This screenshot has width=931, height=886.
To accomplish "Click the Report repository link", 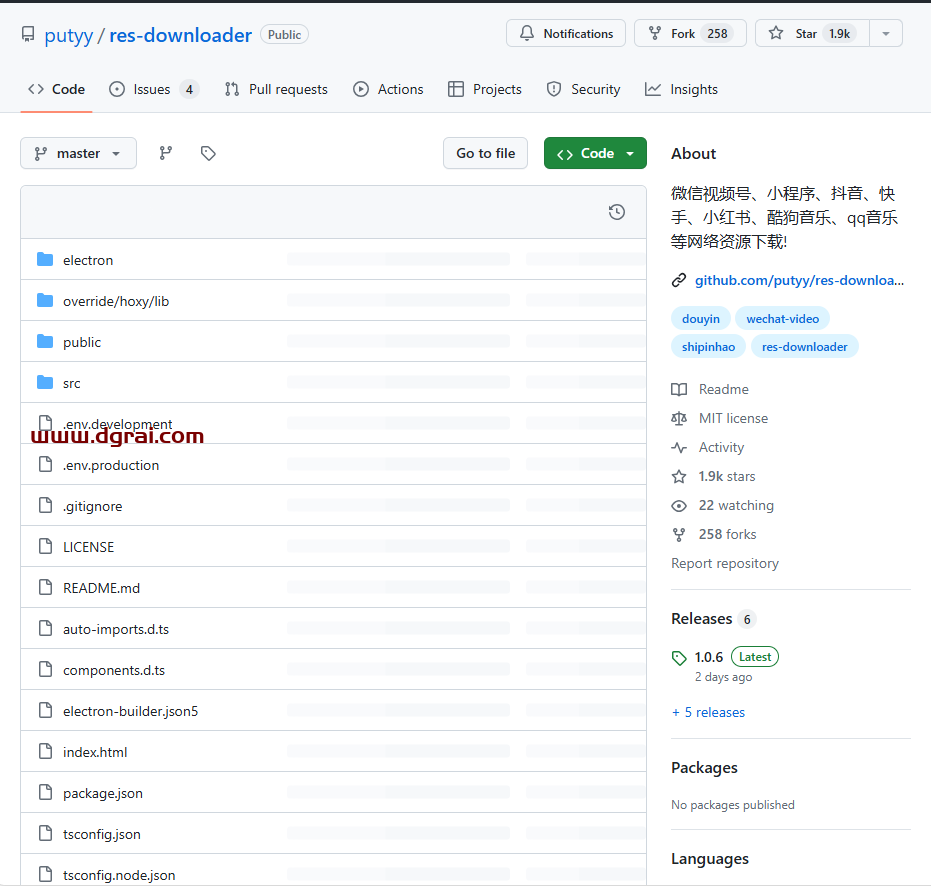I will 724,564.
